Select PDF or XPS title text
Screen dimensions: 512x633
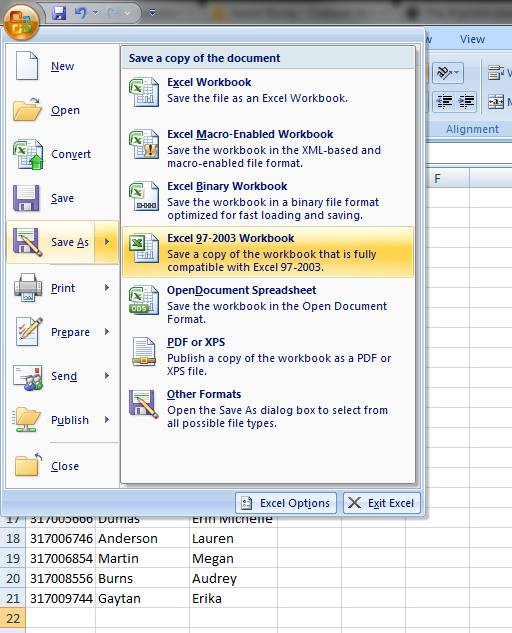coord(196,342)
